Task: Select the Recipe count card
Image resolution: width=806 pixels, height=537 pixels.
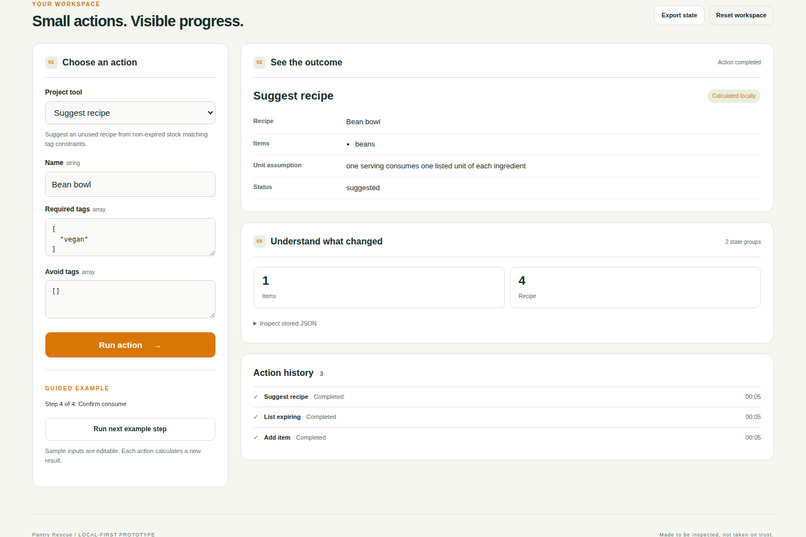Action: coord(635,287)
